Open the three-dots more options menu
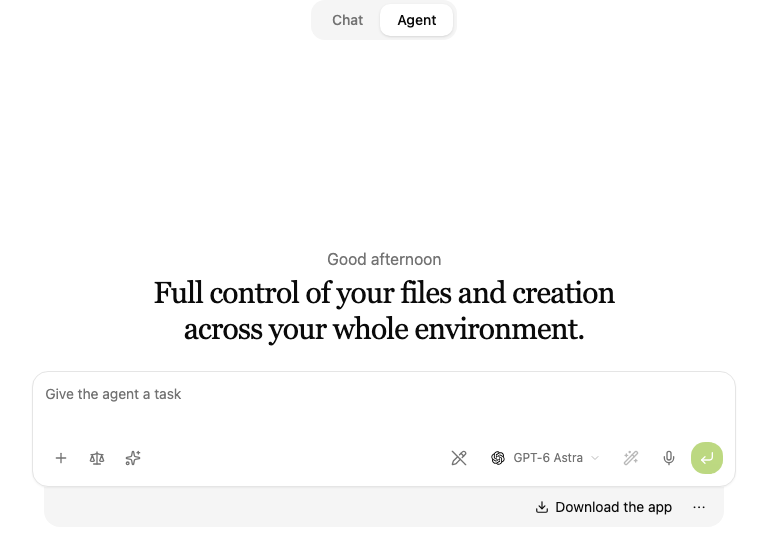Screen dimensions: 769x543 click(699, 507)
